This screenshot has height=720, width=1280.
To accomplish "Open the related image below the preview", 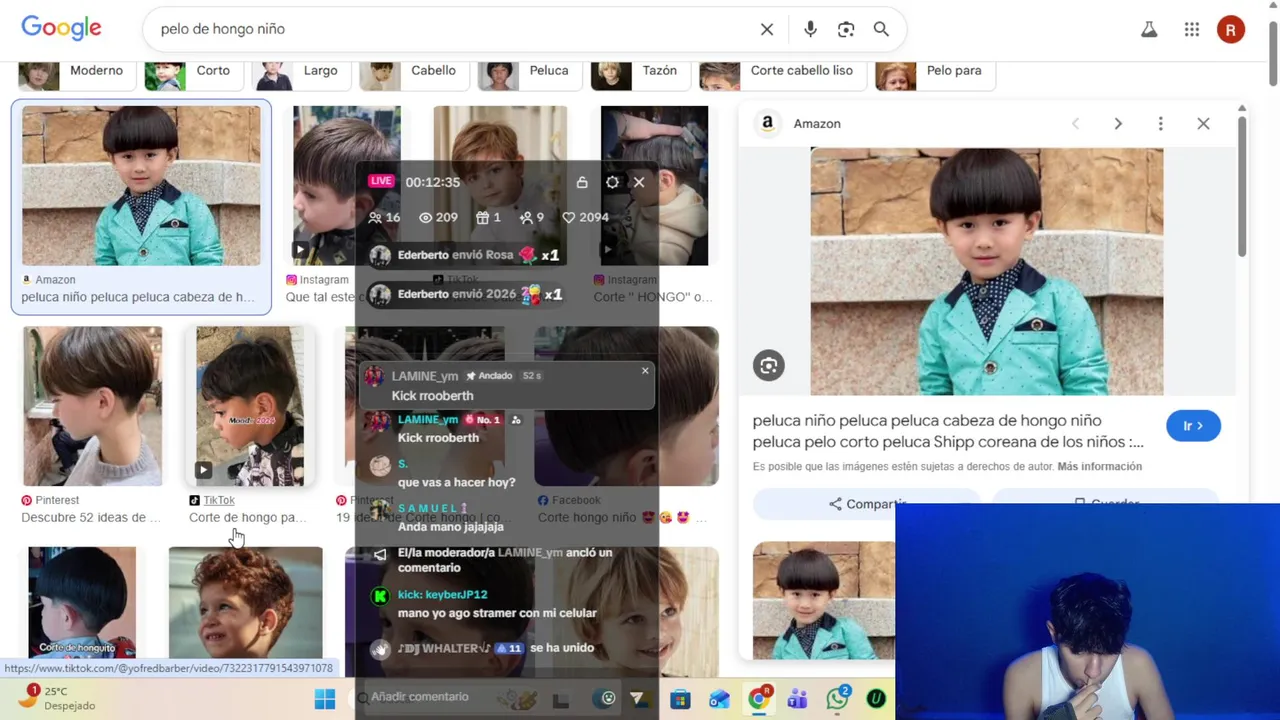I will click(824, 600).
